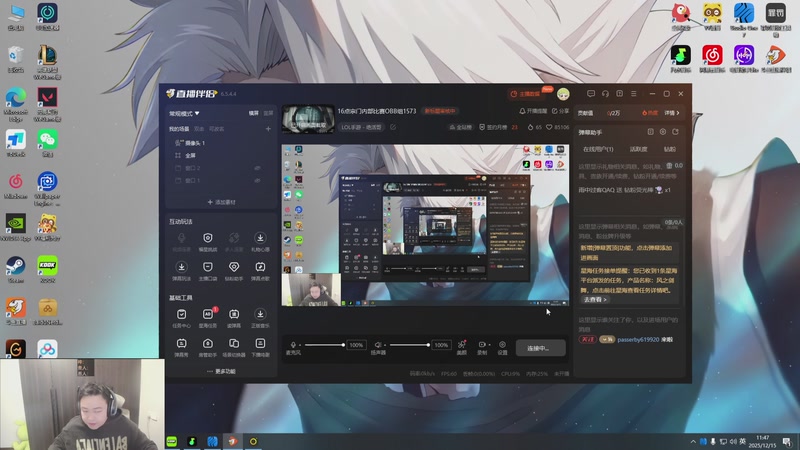Screen dimensions: 800x450
Task: Click the microphone 100% volume field
Action: click(x=356, y=345)
